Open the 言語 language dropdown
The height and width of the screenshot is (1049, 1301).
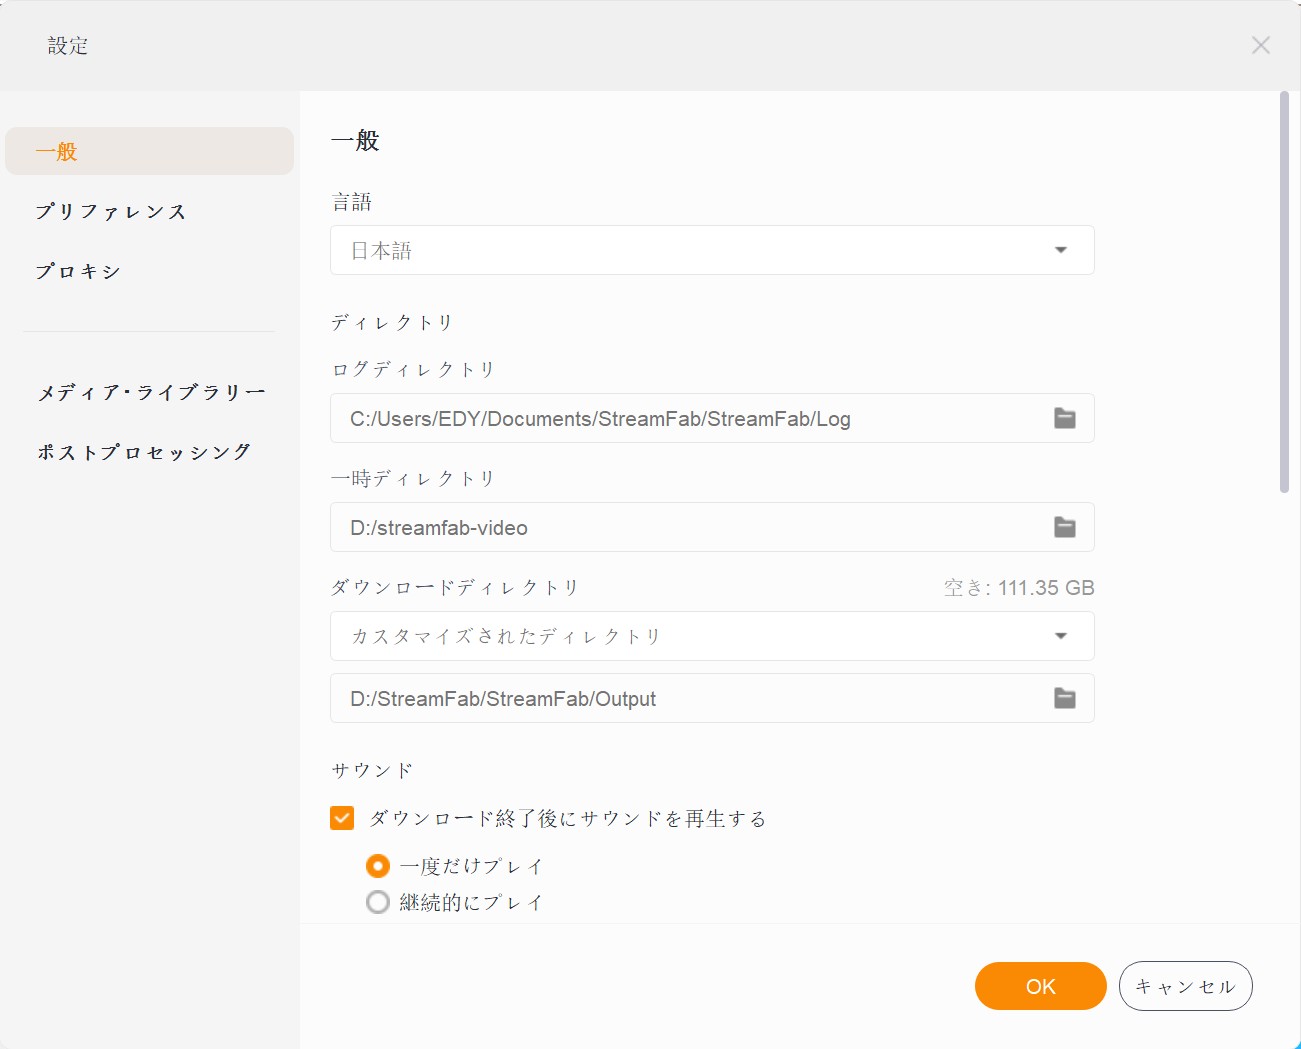point(1059,250)
